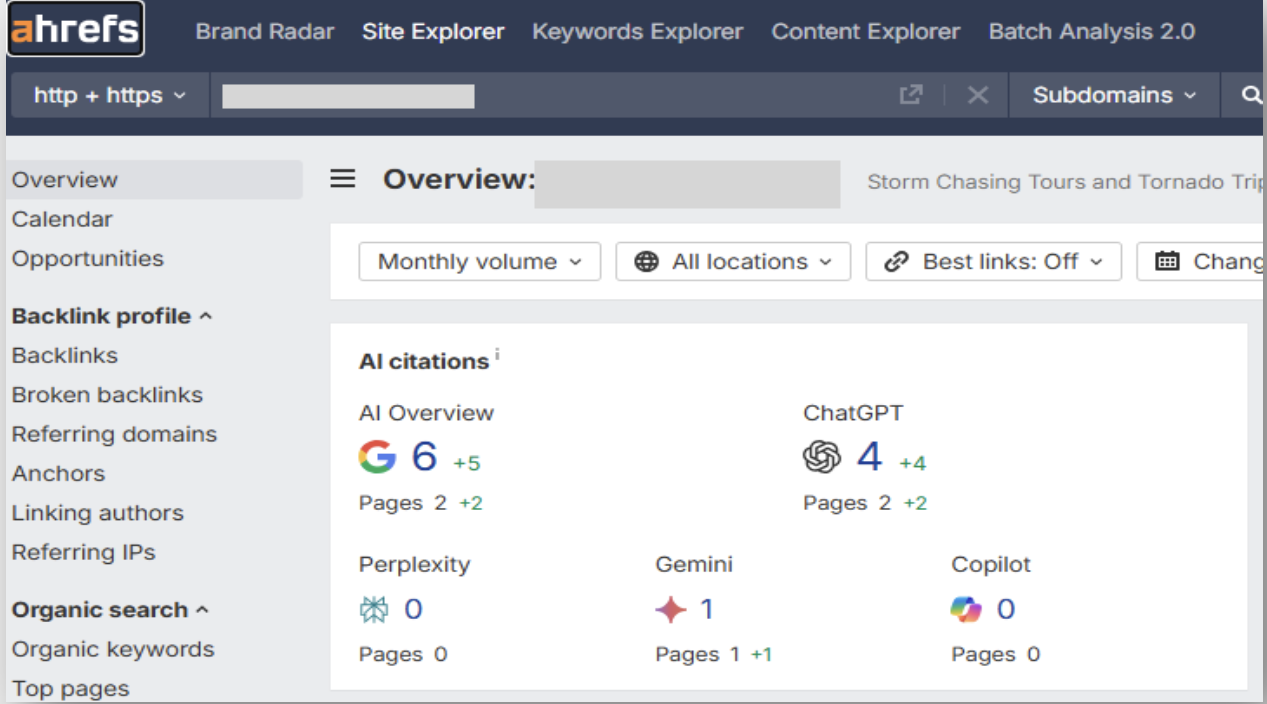This screenshot has height=704, width=1267.
Task: Open the Referring IPs report
Action: tap(83, 552)
